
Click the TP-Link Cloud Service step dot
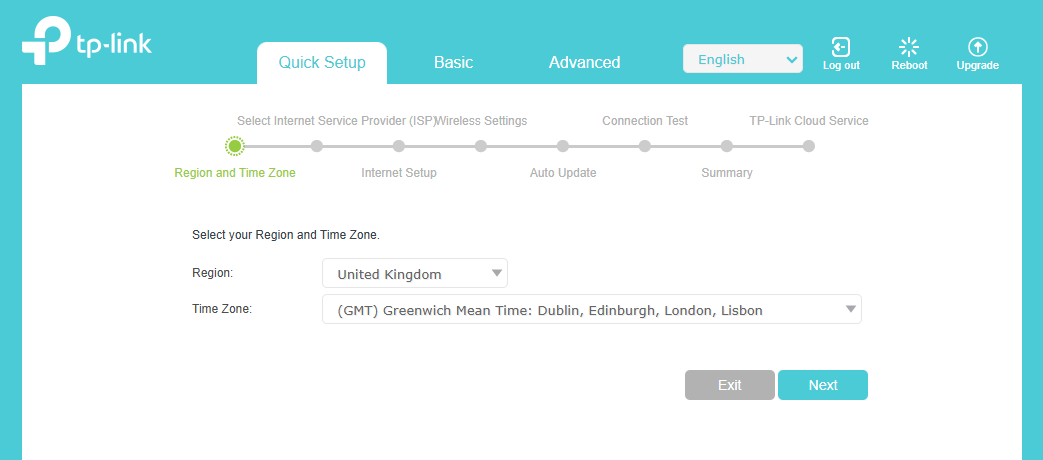[x=808, y=146]
